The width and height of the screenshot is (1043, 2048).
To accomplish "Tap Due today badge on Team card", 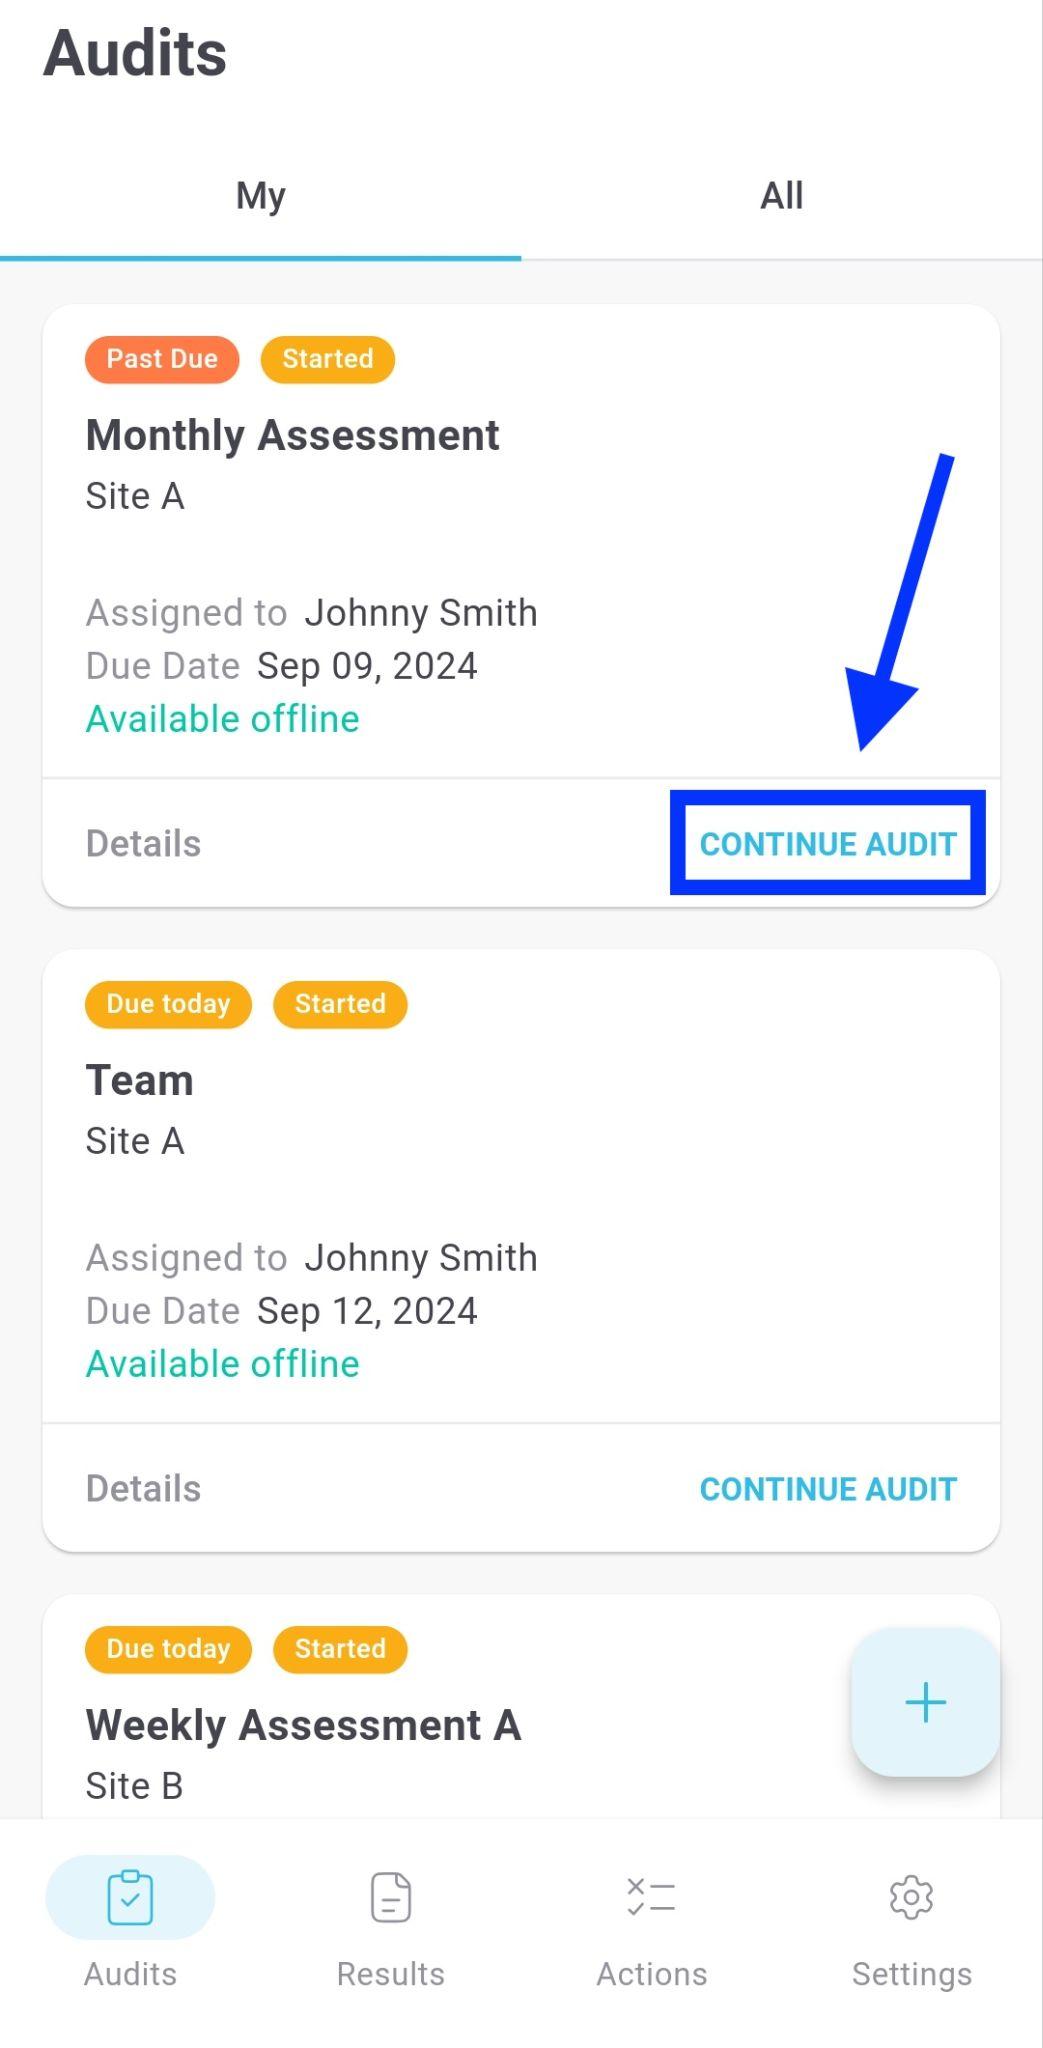I will point(168,1004).
